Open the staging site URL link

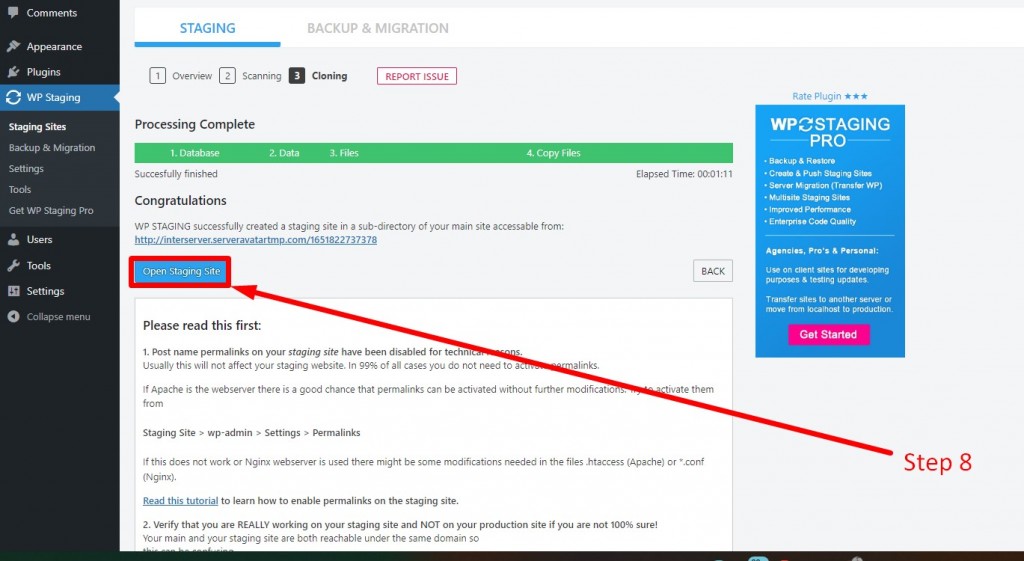coord(255,240)
